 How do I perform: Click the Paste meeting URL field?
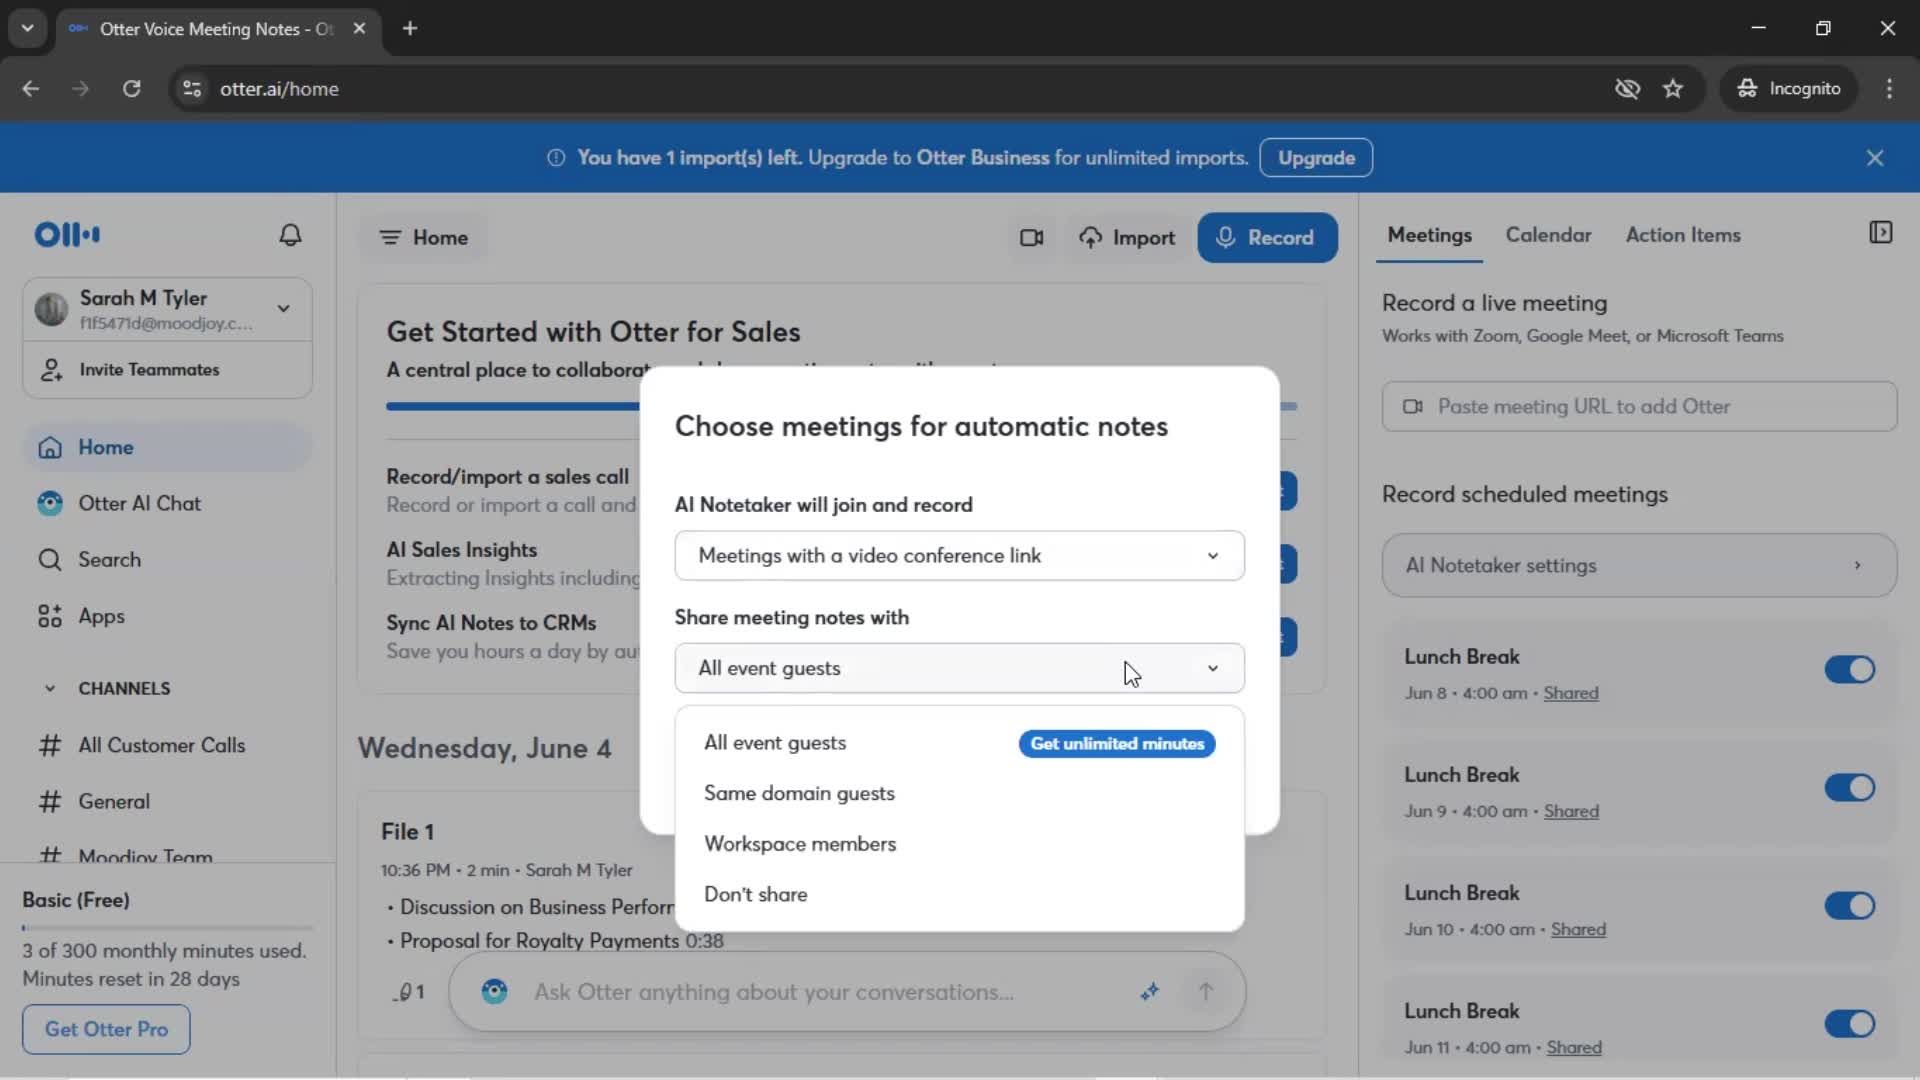tap(1639, 407)
